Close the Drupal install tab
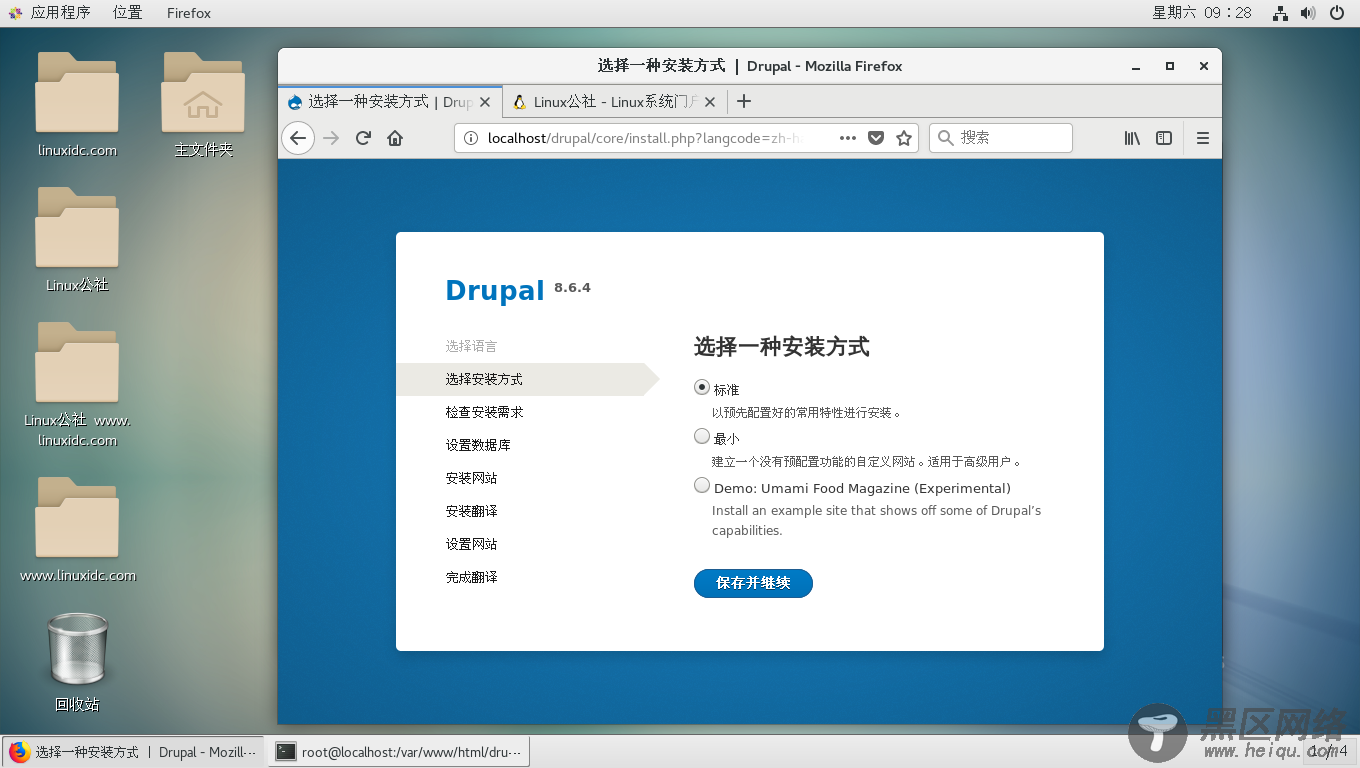This screenshot has width=1360, height=768. point(486,102)
